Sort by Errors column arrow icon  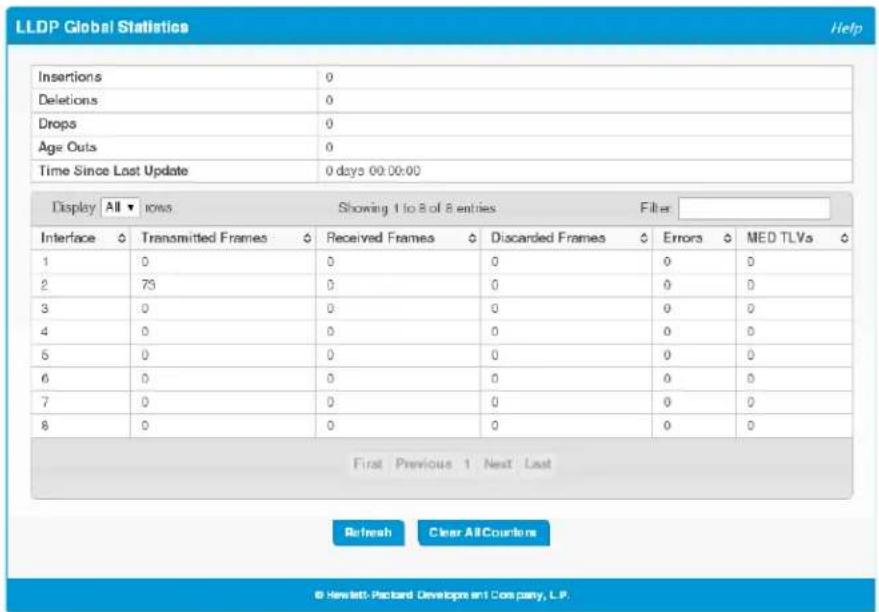[727, 238]
